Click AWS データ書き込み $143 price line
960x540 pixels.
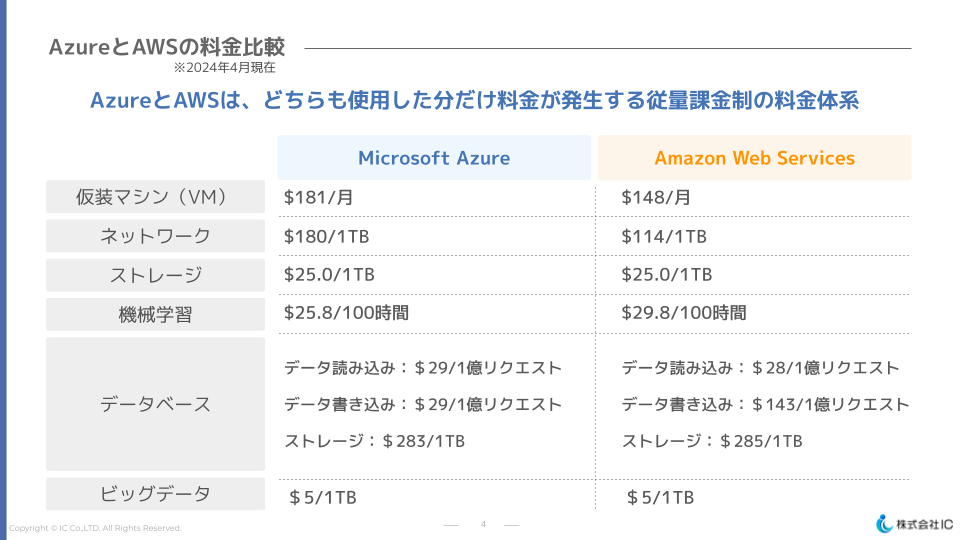click(765, 404)
